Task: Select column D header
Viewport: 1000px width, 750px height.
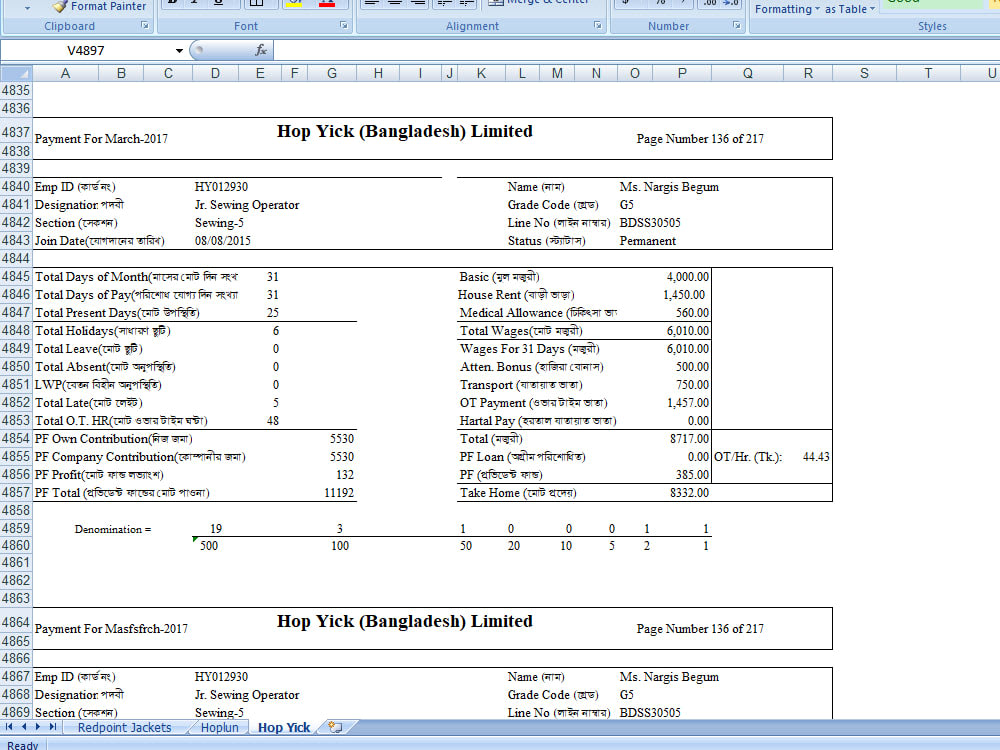Action: [x=216, y=73]
